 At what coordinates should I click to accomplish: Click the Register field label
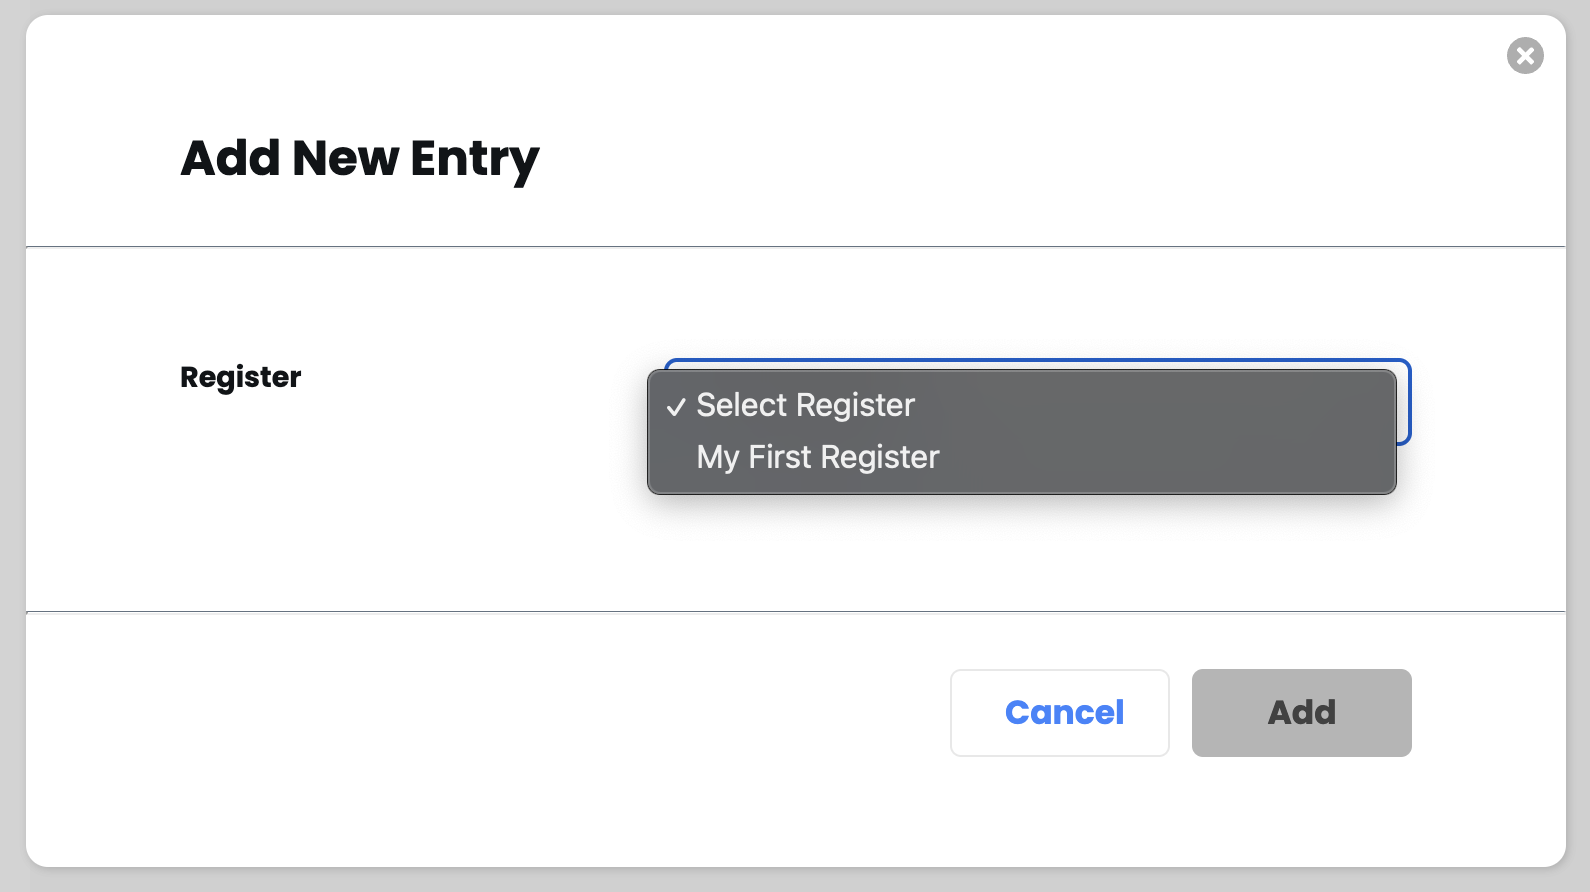click(x=240, y=377)
